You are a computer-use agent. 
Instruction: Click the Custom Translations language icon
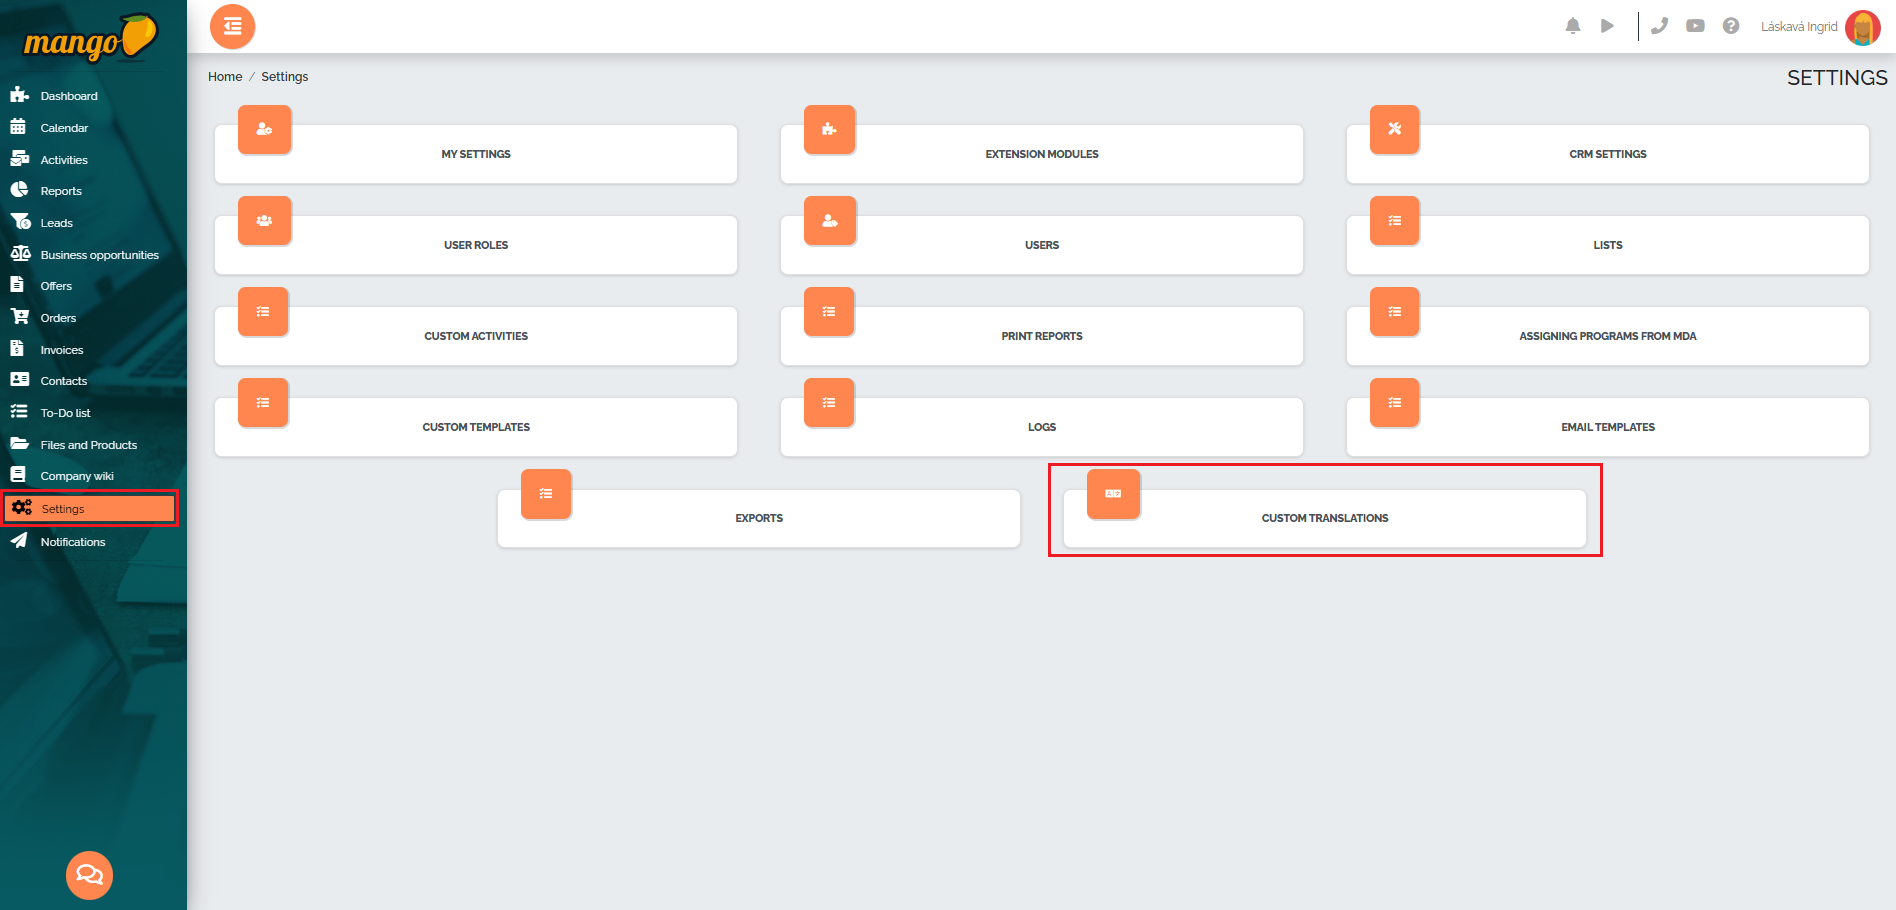(x=1113, y=493)
